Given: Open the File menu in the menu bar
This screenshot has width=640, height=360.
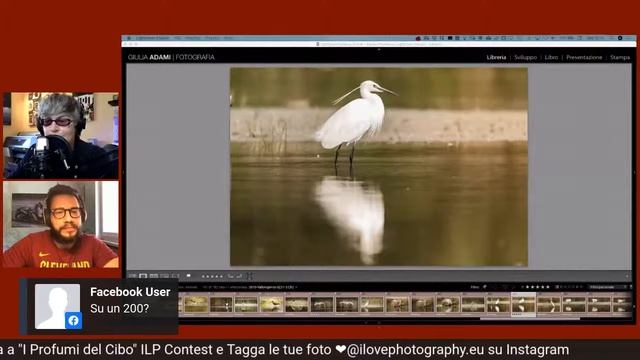Looking at the screenshot, I should (178, 38).
